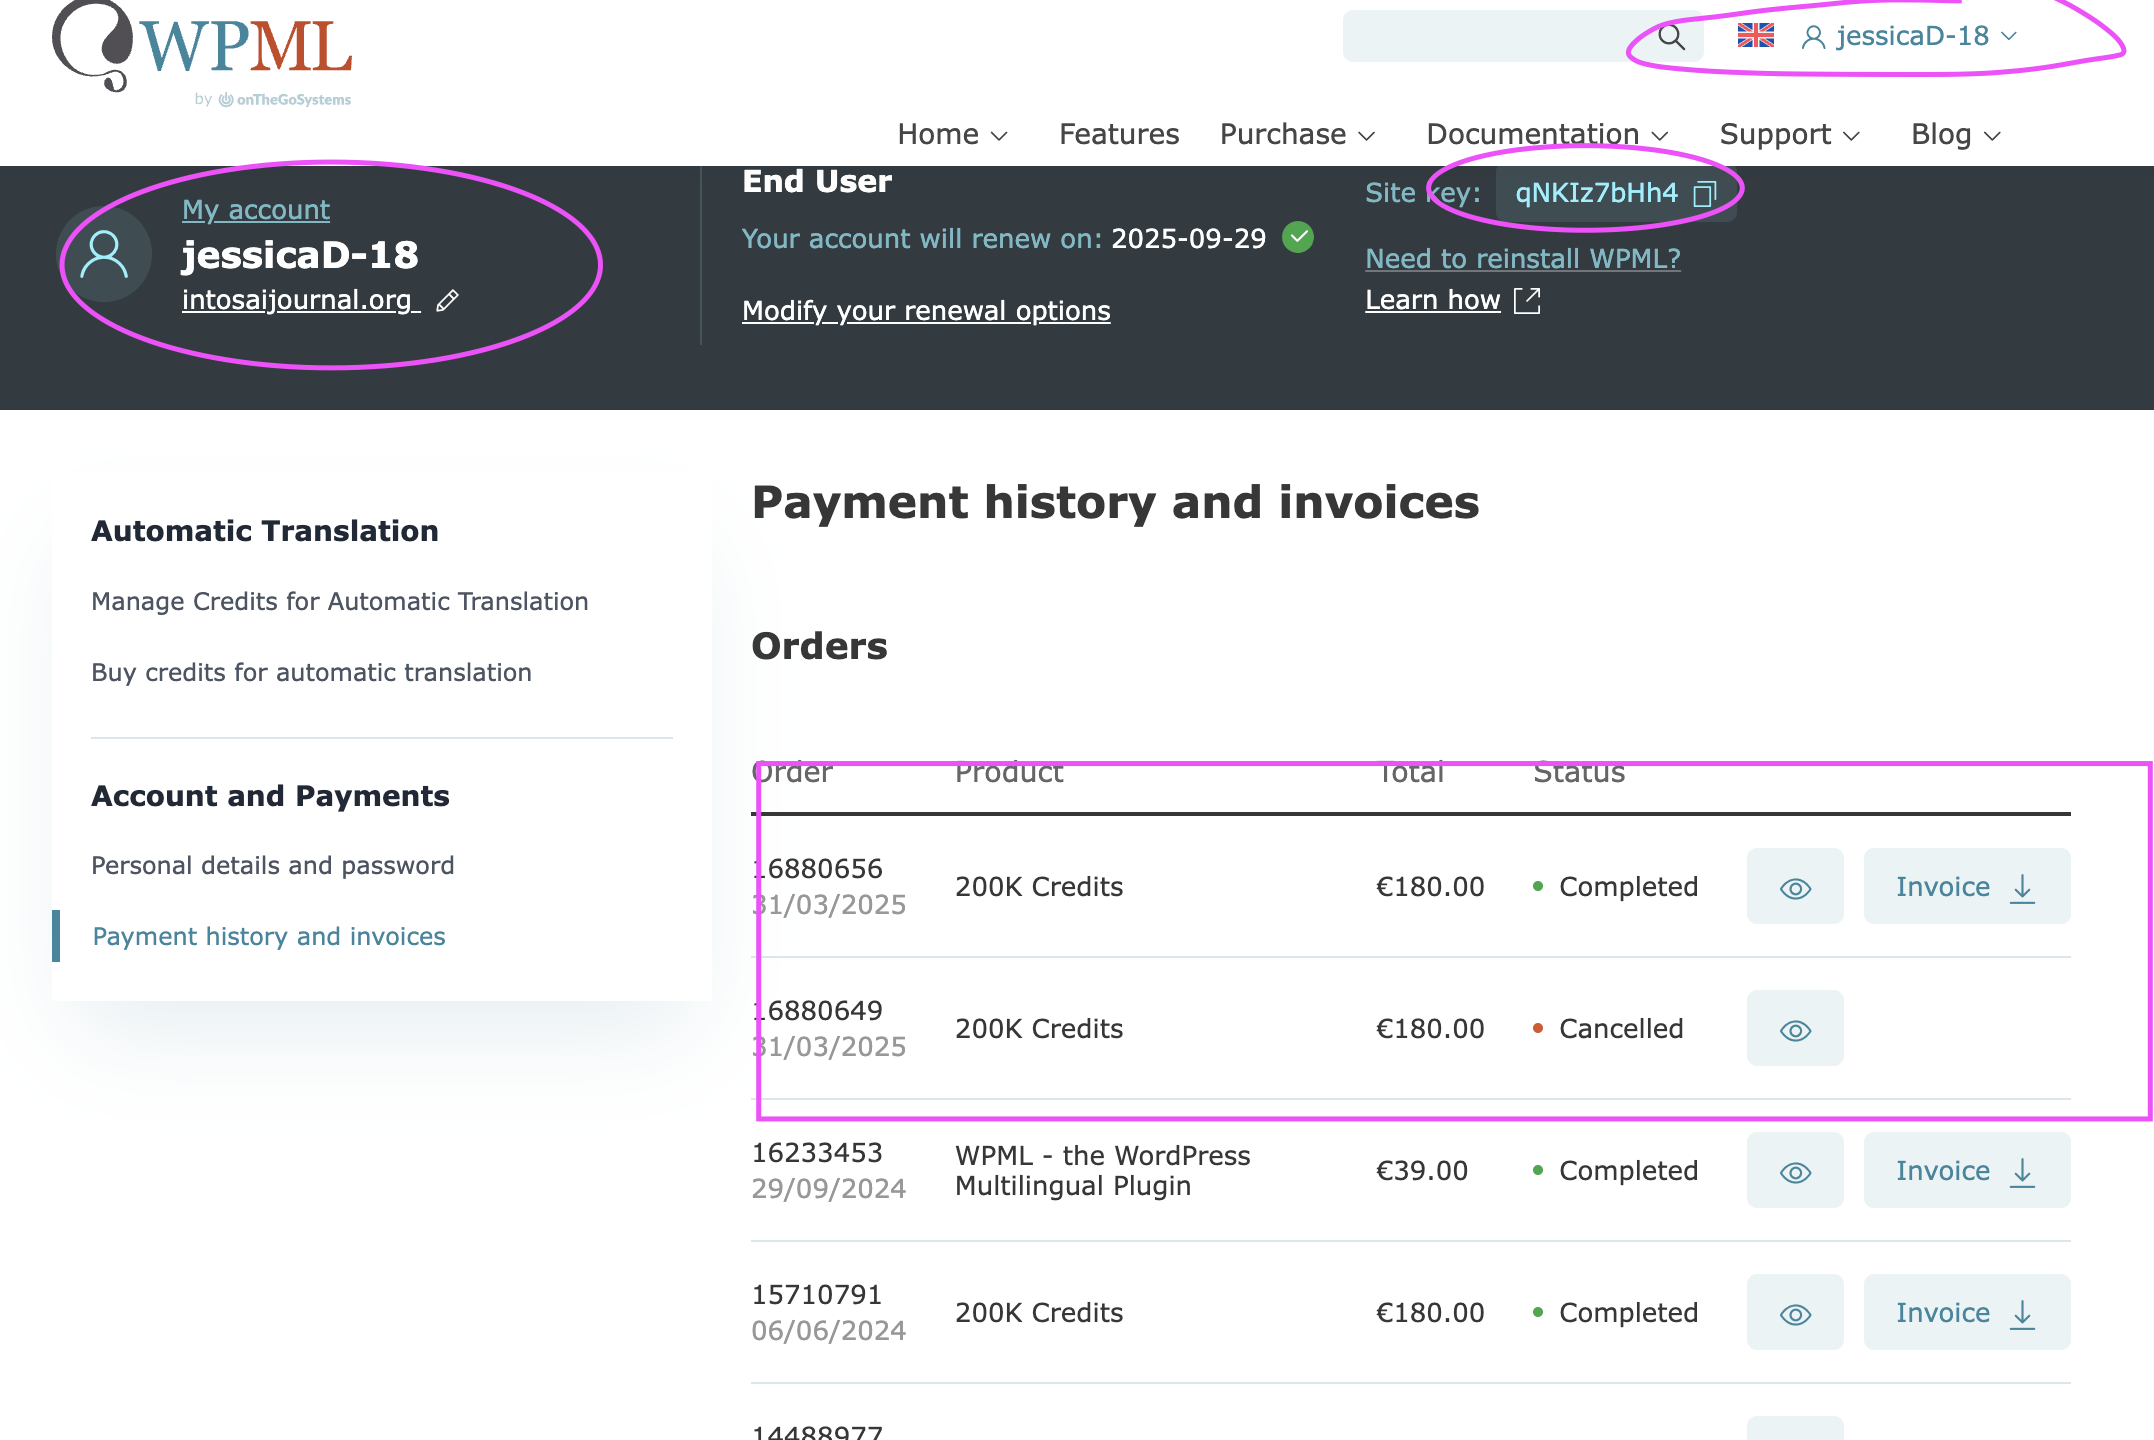Click the pencil icon beside intosaijournal.org
This screenshot has width=2154, height=1440.
(447, 300)
